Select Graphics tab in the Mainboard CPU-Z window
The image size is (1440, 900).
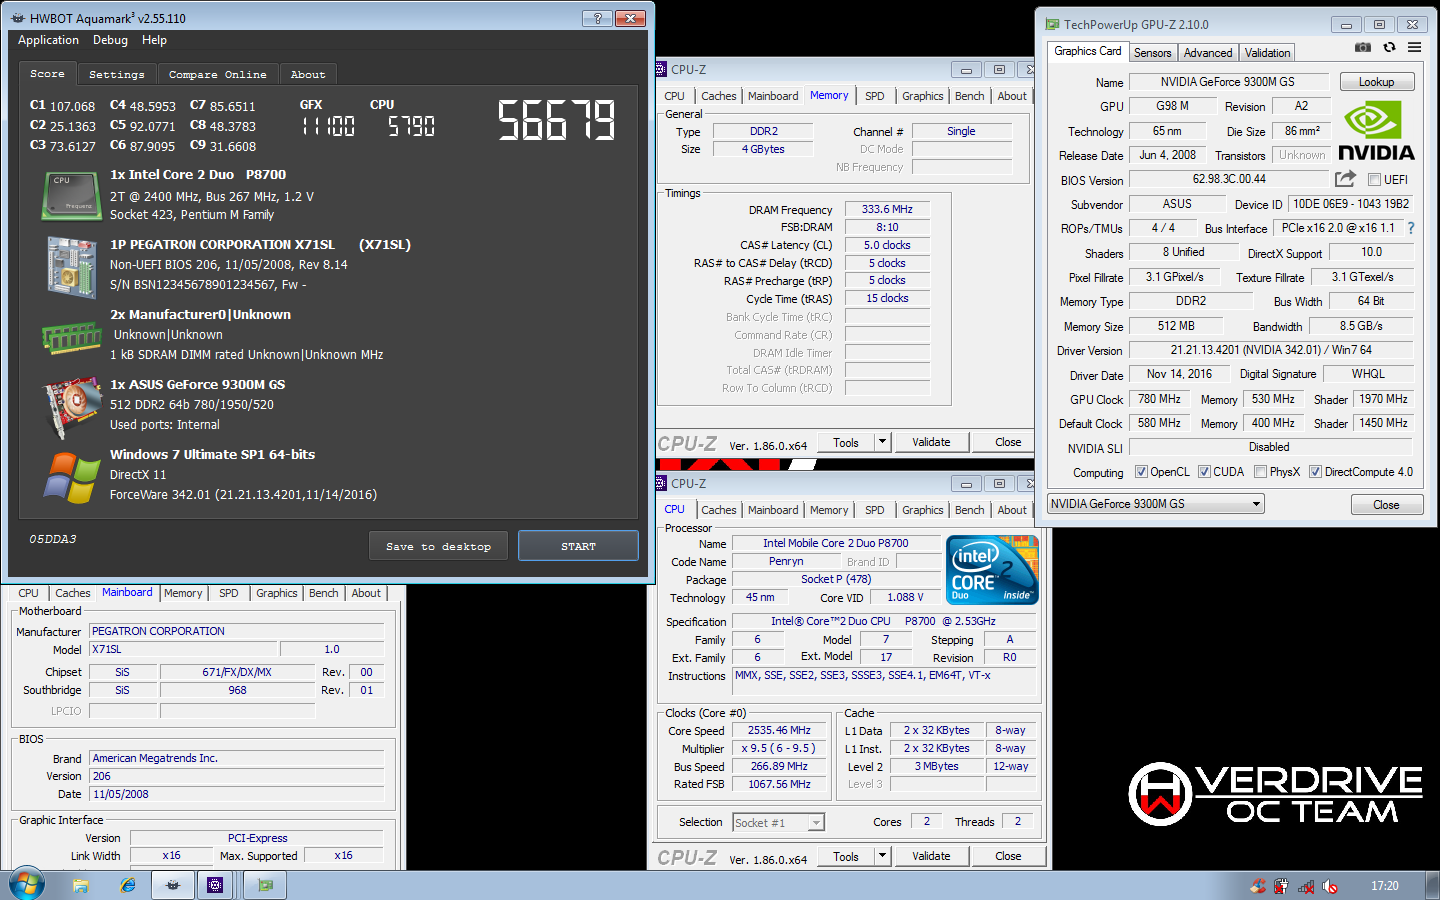[277, 593]
